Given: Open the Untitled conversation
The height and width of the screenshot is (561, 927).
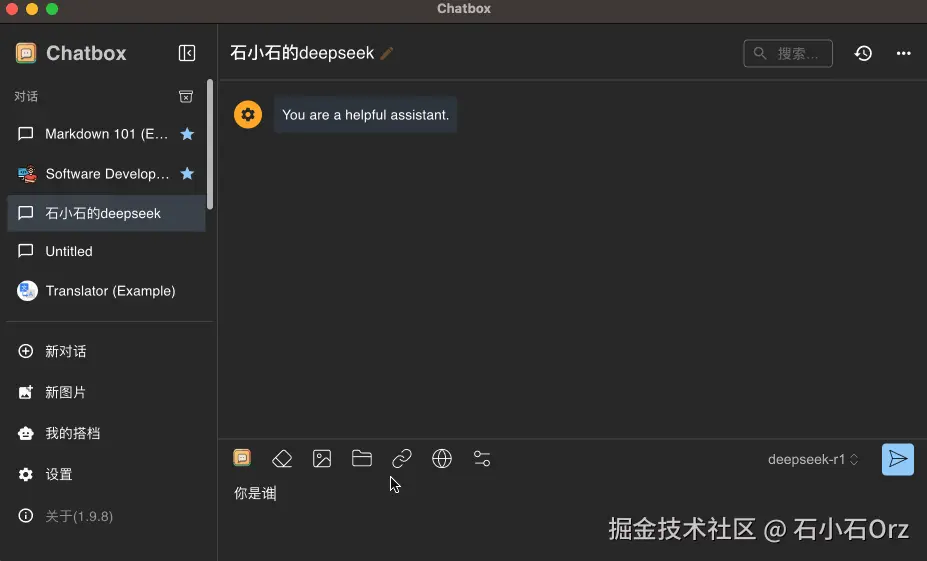Looking at the screenshot, I should tap(106, 251).
